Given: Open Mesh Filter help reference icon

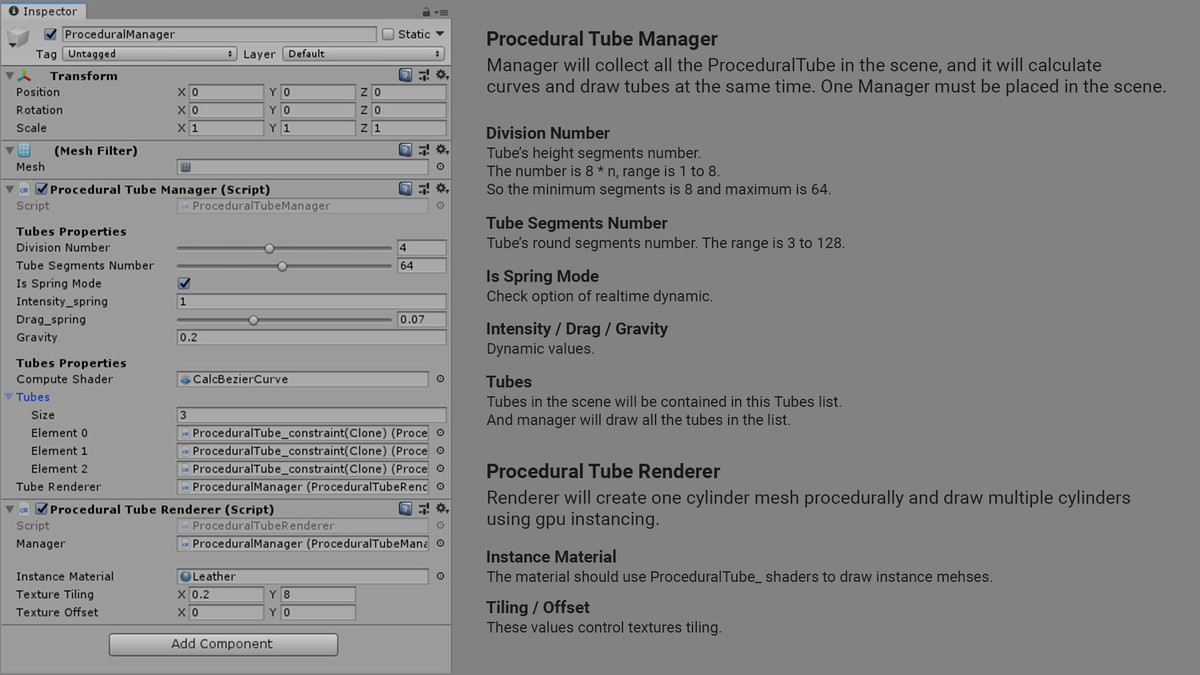Looking at the screenshot, I should pos(405,150).
